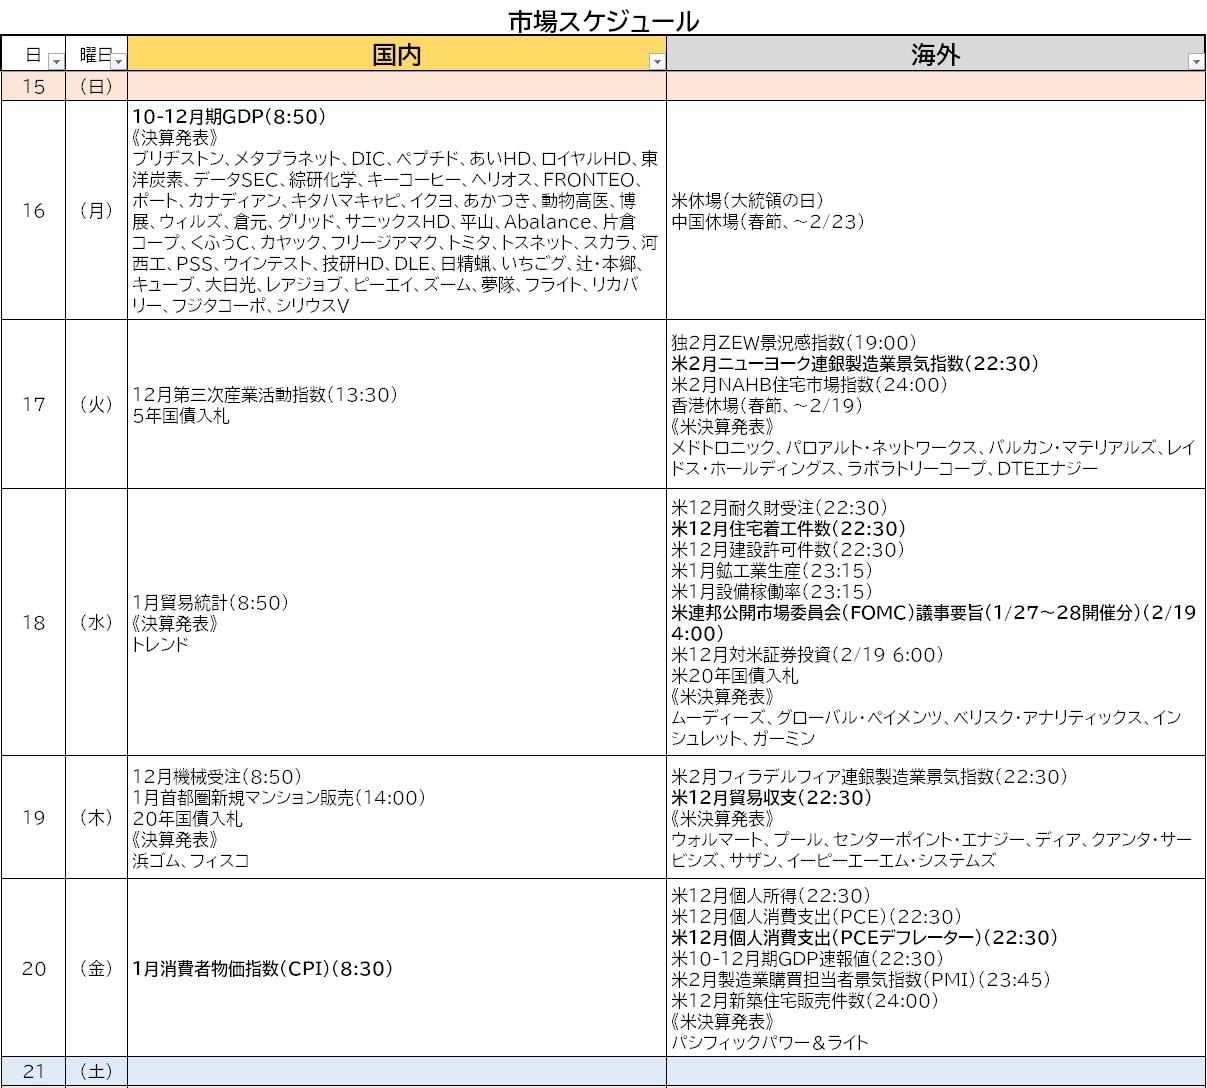Click the overseas cell listing ウォルマート earnings
1207x1088 pixels.
coord(935,818)
